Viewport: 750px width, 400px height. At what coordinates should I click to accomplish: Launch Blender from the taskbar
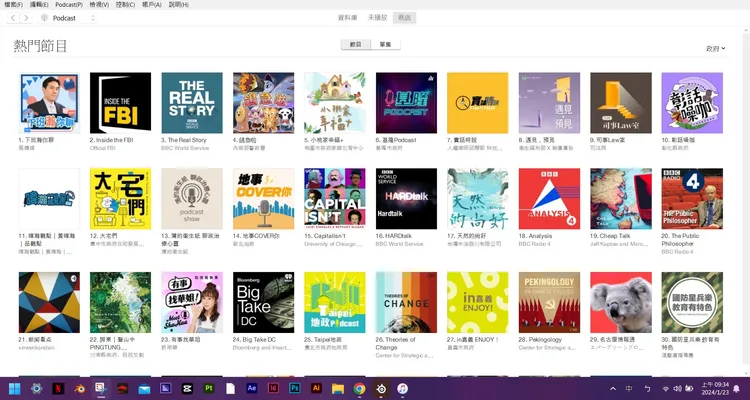[x=79, y=389]
